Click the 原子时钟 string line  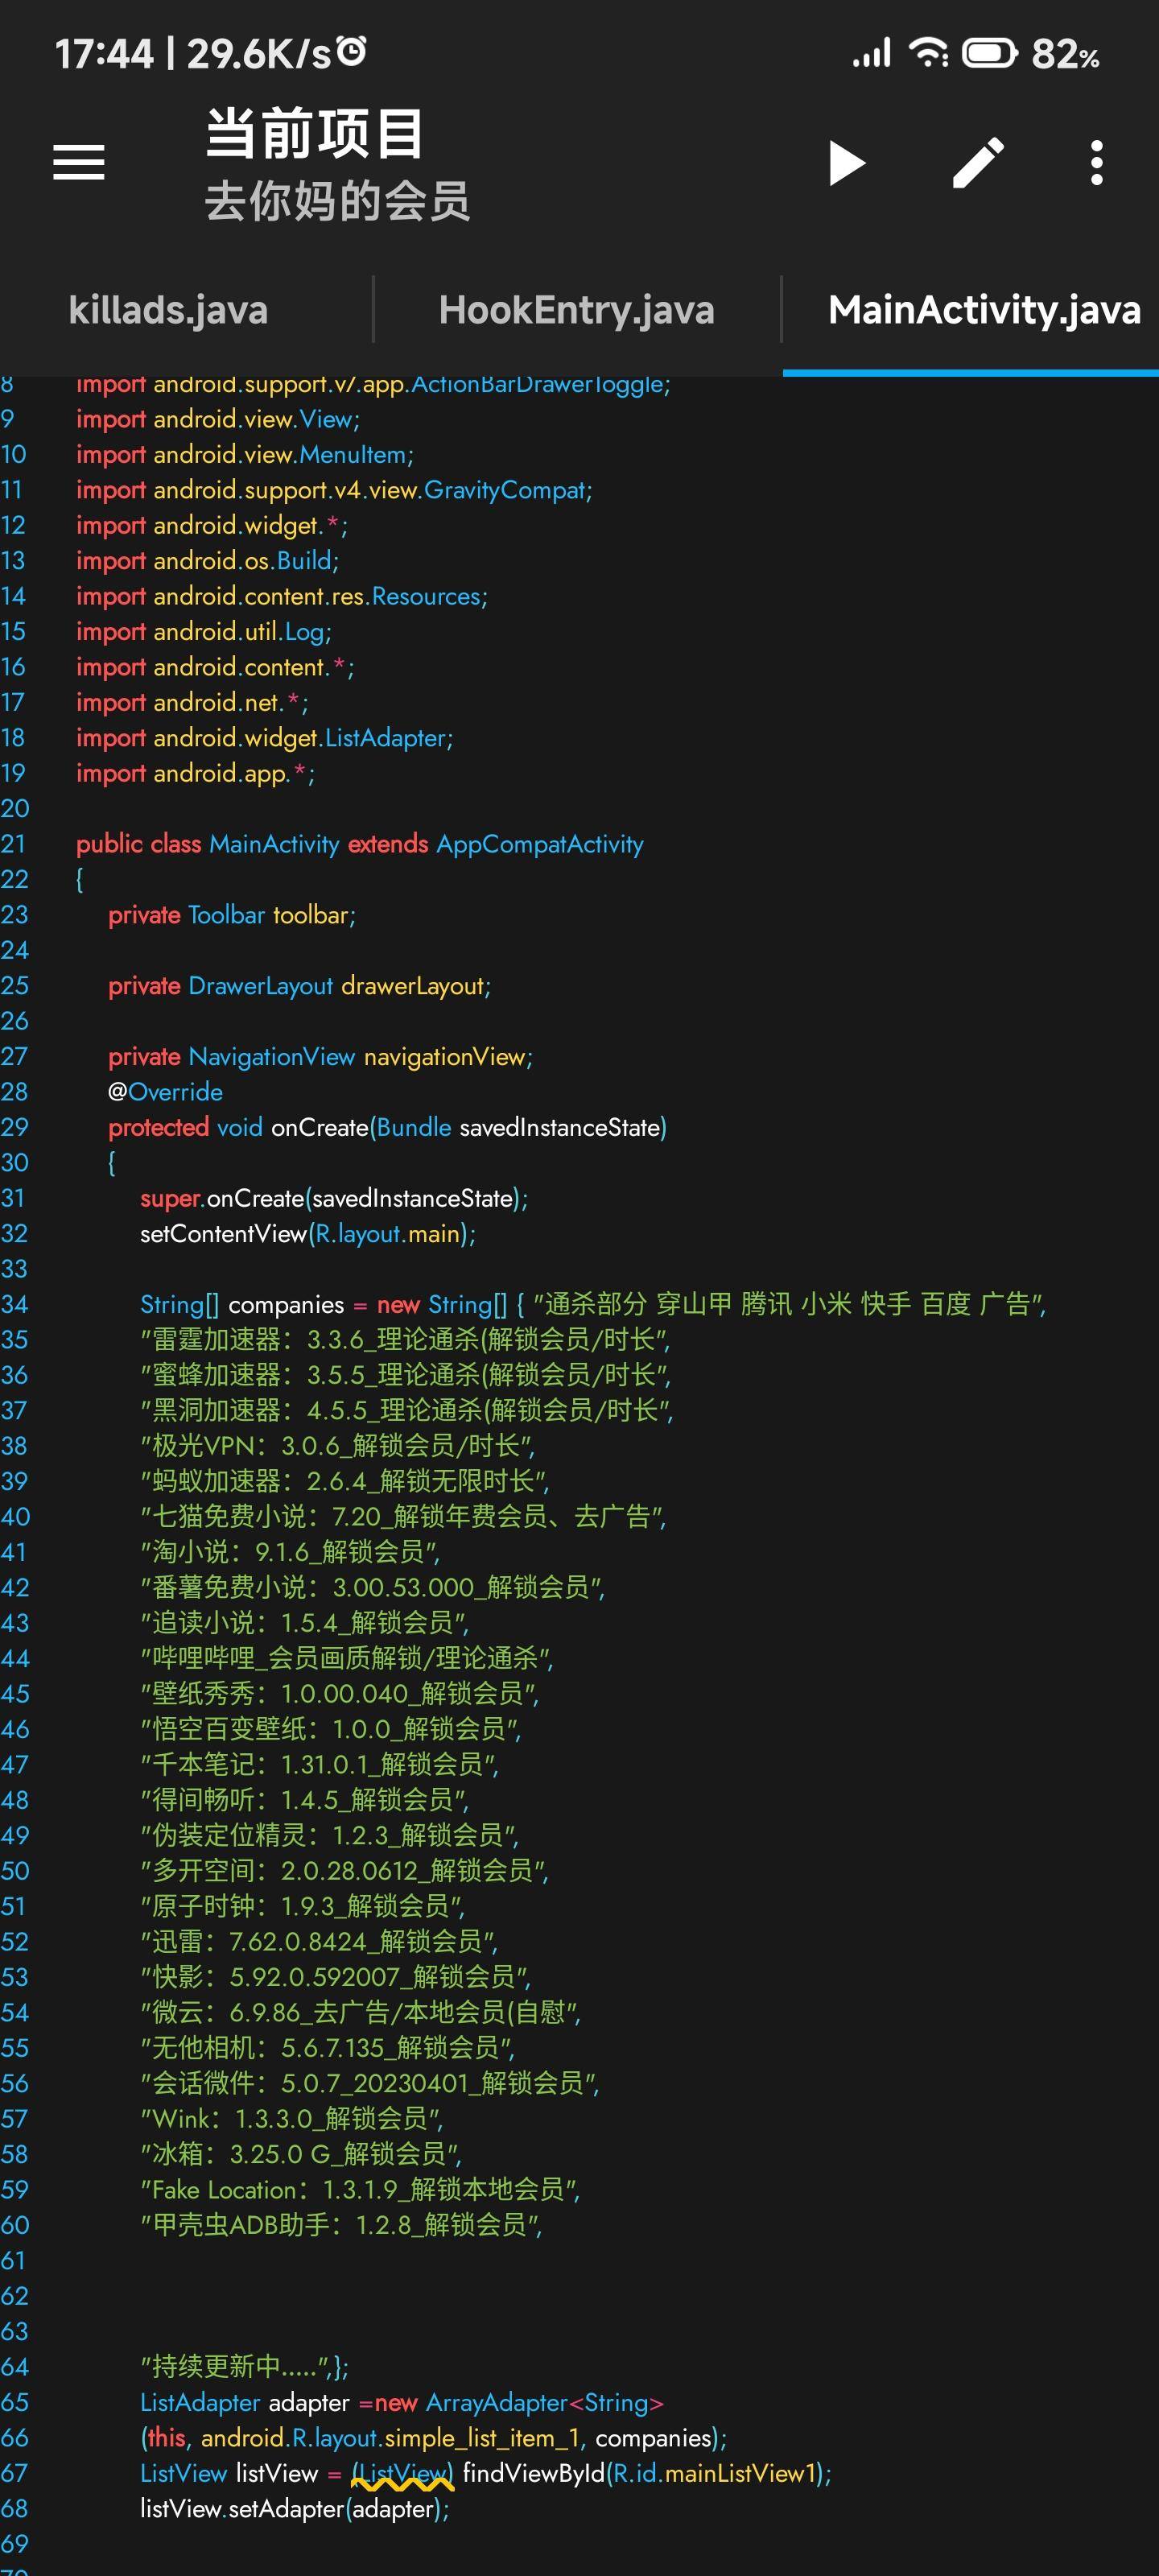pyautogui.click(x=303, y=1906)
